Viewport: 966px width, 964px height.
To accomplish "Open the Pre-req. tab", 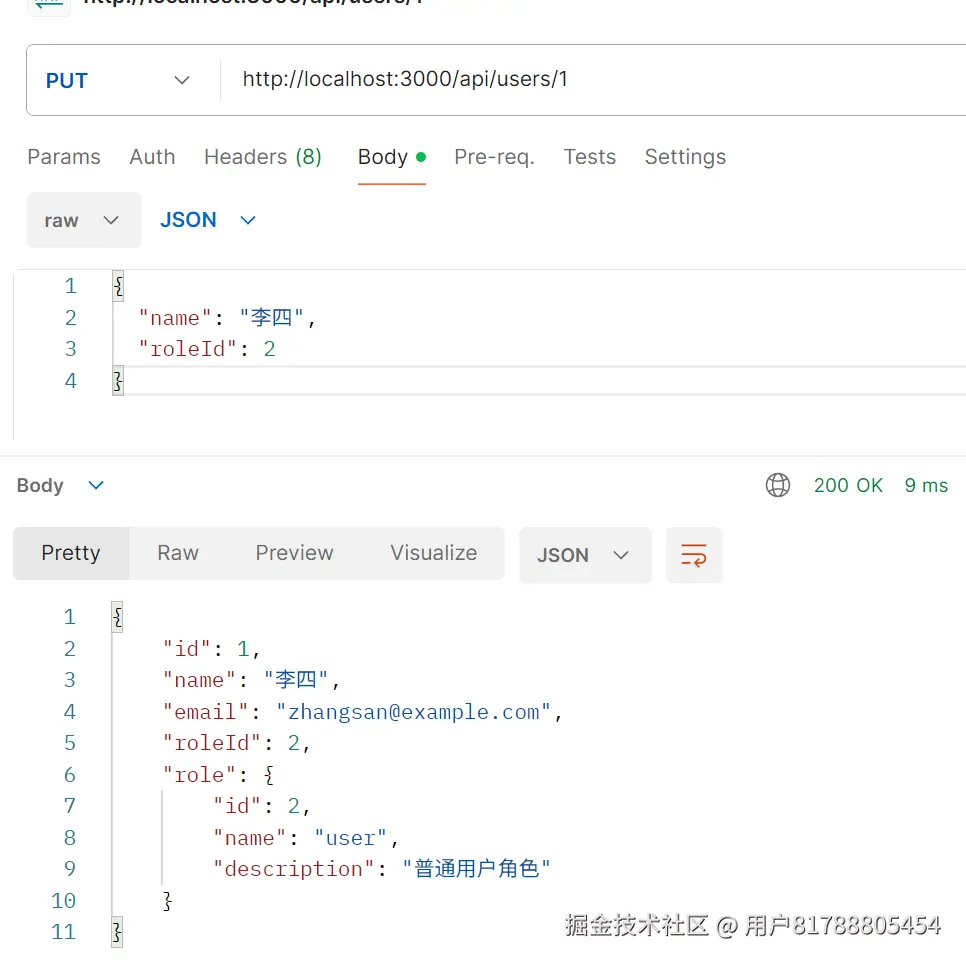I will [494, 157].
